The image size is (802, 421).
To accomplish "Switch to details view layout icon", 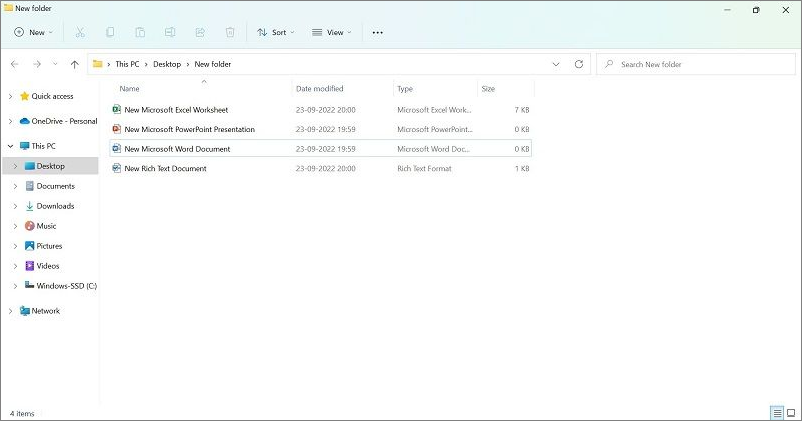I will (776, 413).
